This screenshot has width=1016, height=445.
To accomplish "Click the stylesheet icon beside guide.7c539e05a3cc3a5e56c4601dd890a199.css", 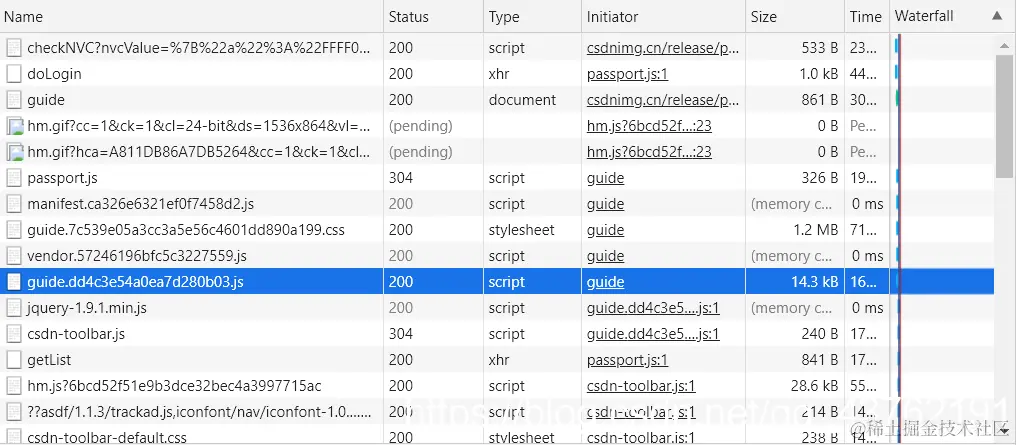I will (x=14, y=229).
